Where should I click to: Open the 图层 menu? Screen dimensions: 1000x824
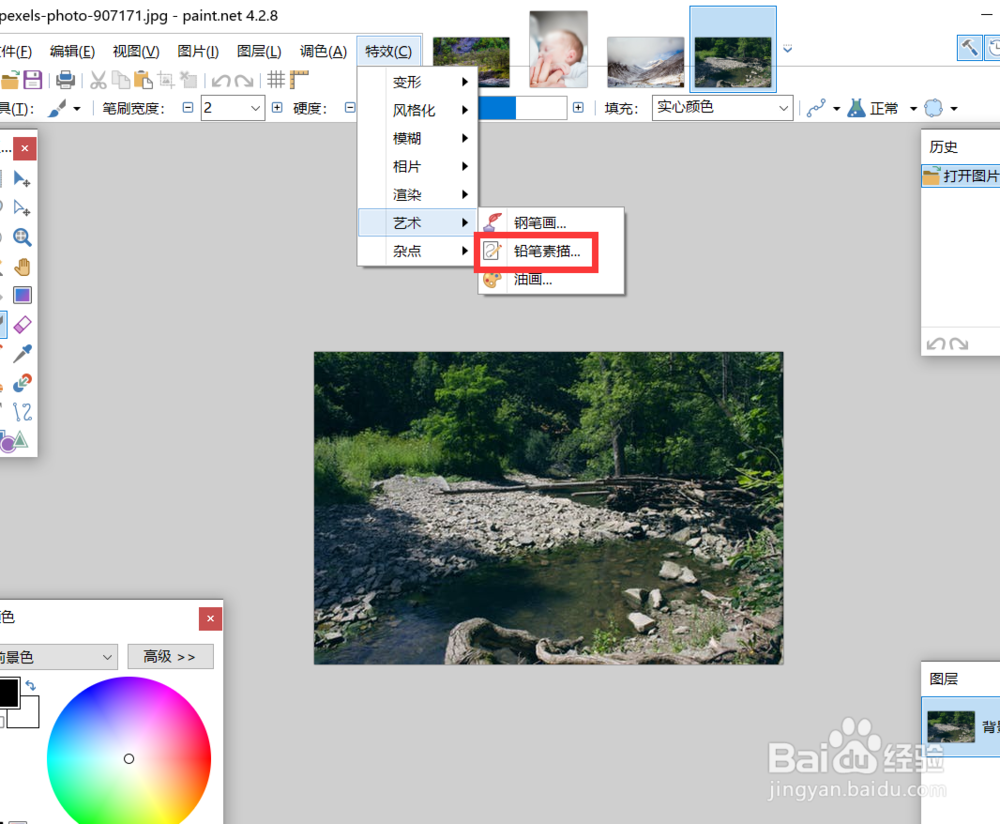tap(260, 51)
